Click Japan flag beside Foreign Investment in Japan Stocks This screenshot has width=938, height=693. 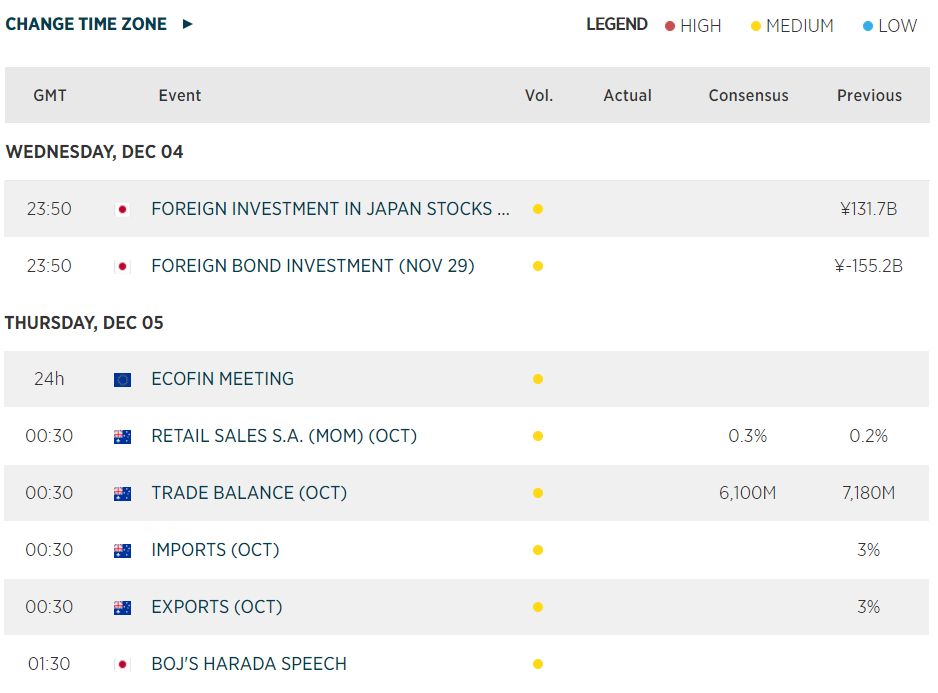pos(122,209)
